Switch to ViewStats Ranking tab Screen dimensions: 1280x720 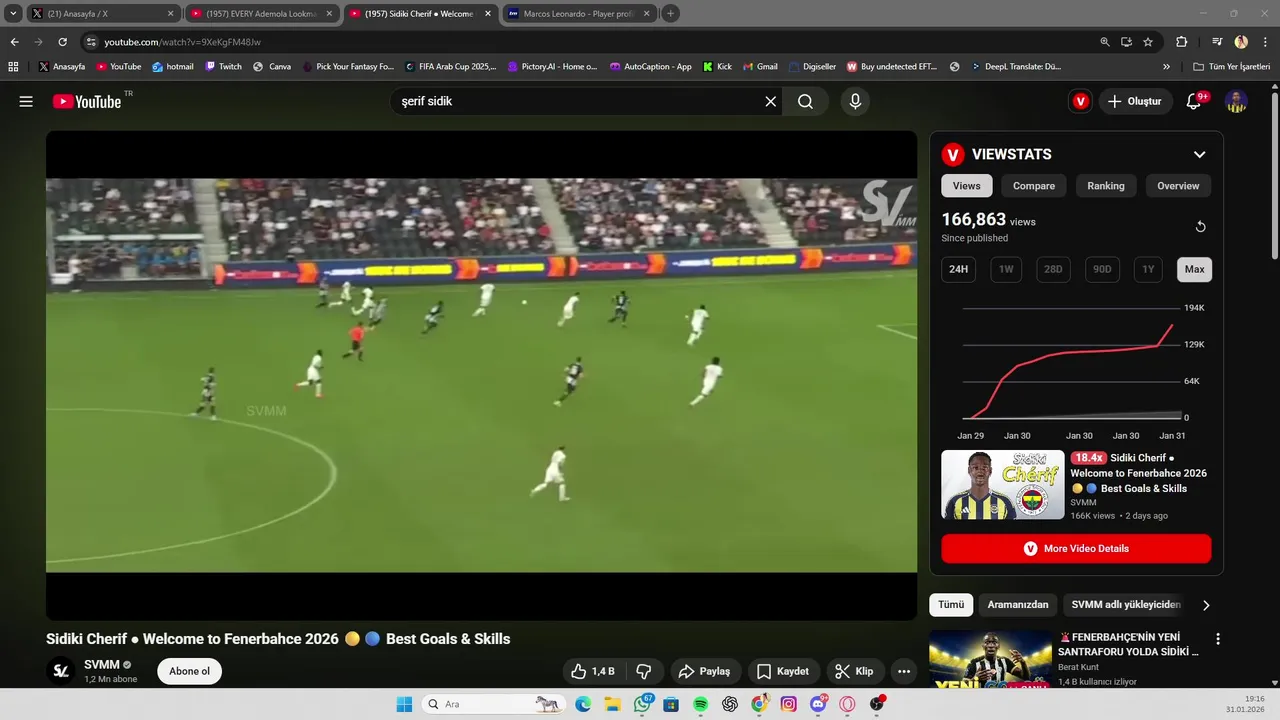pyautogui.click(x=1106, y=186)
